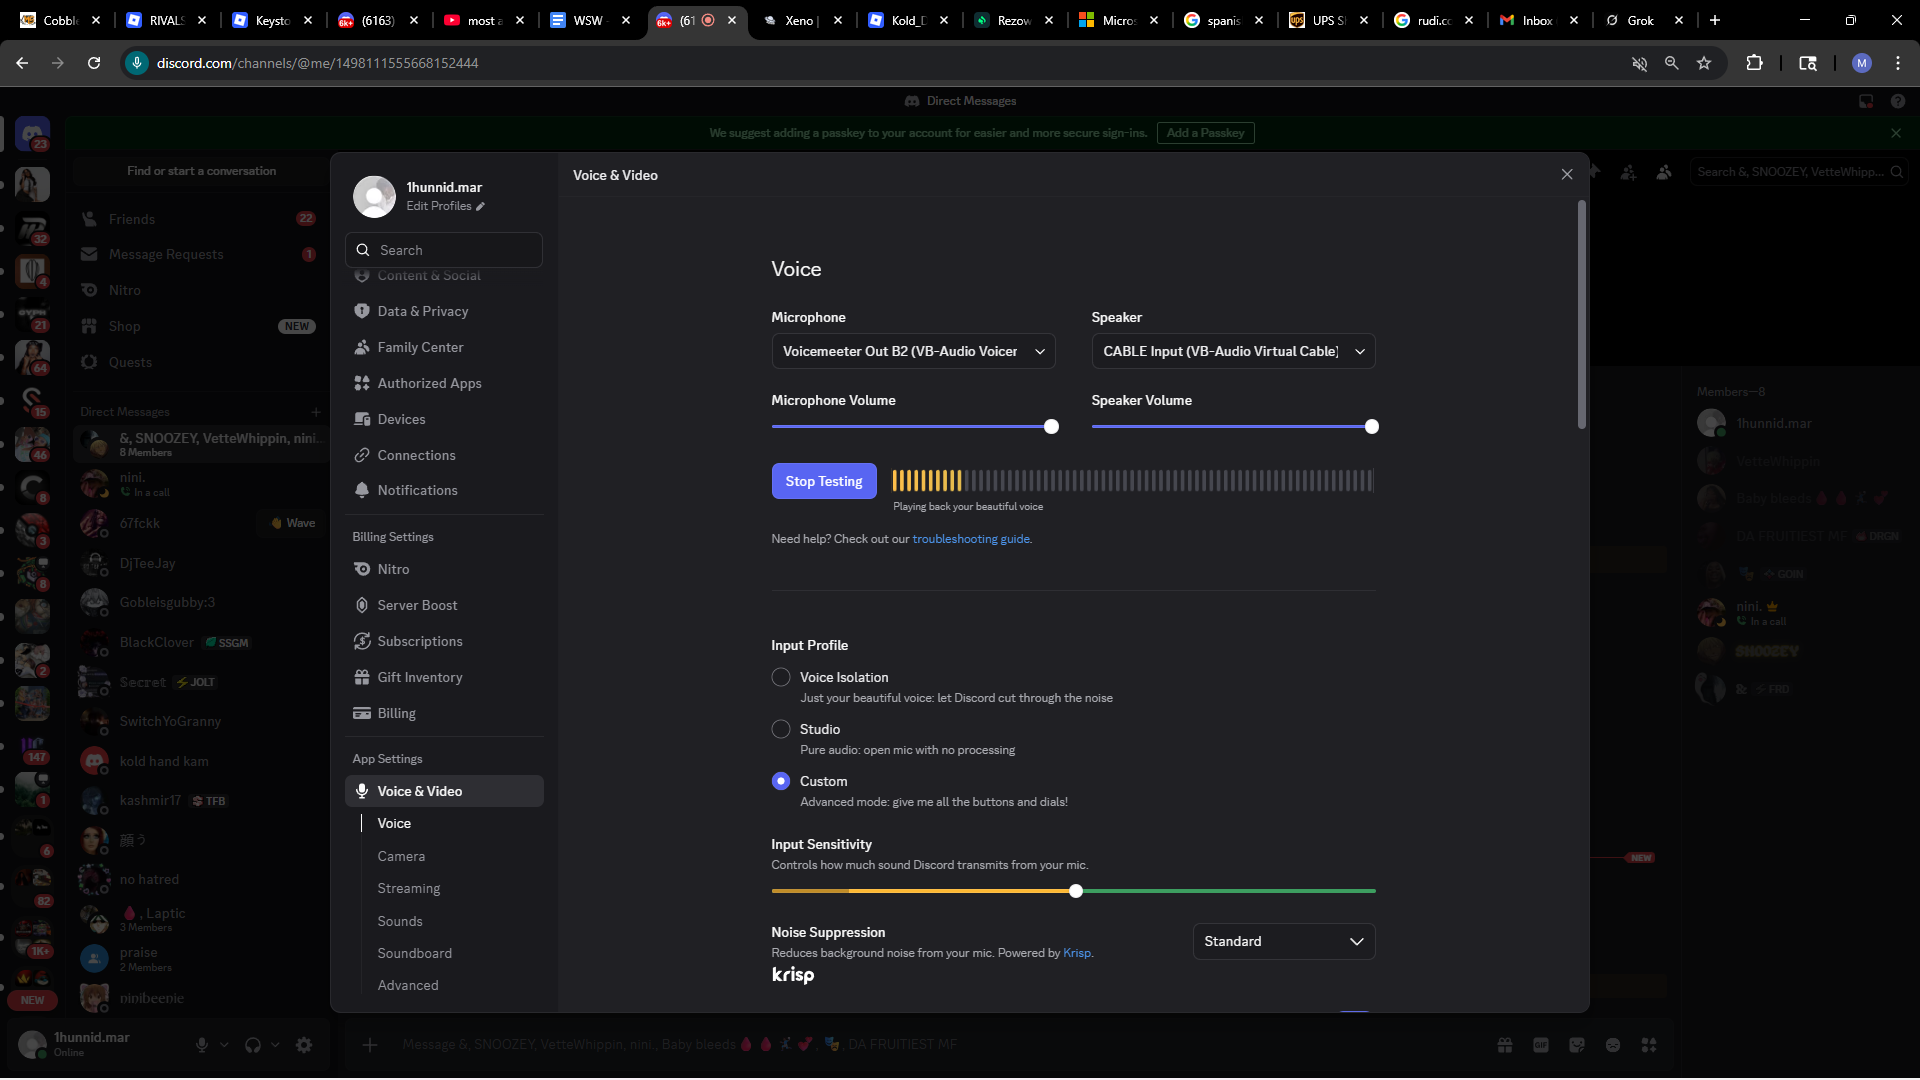
Task: Select Studio input profile
Action: tap(781, 729)
